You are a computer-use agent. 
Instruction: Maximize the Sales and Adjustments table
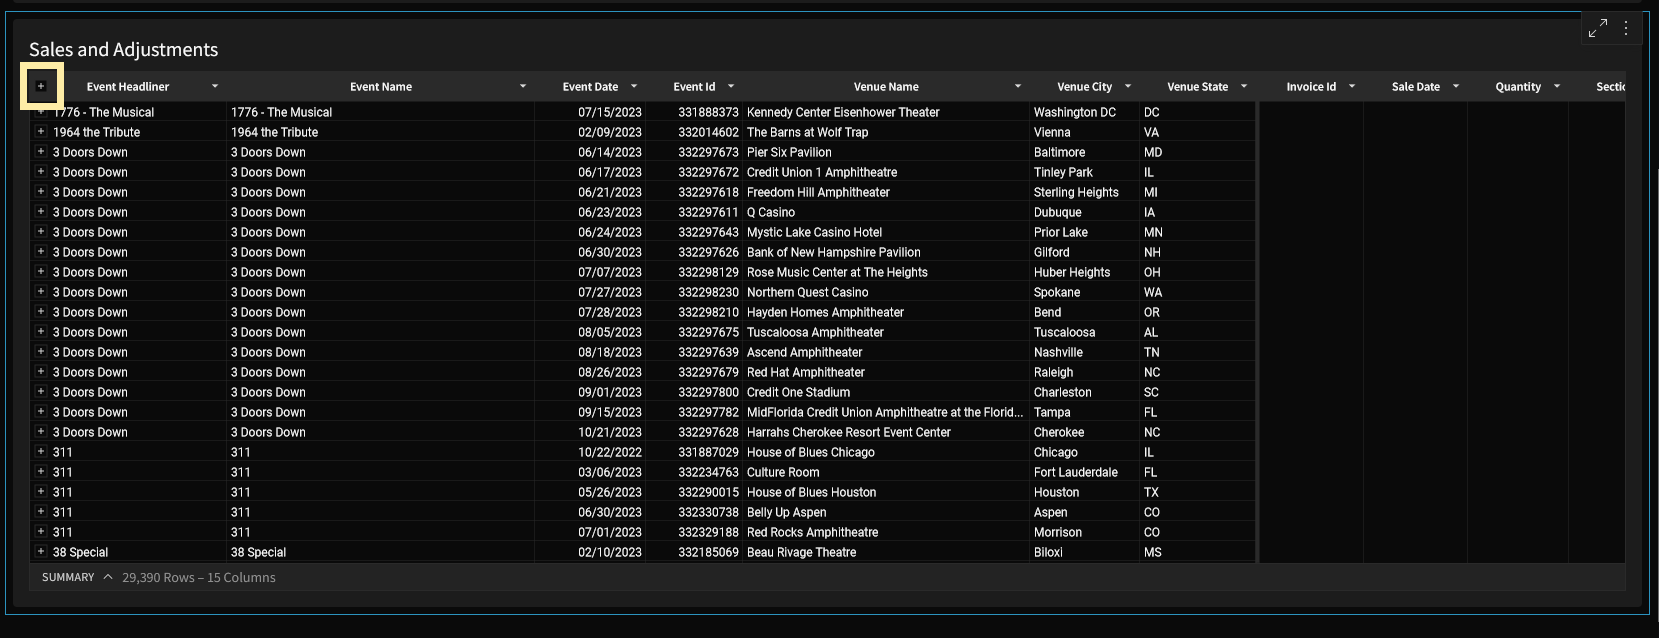tap(1598, 28)
